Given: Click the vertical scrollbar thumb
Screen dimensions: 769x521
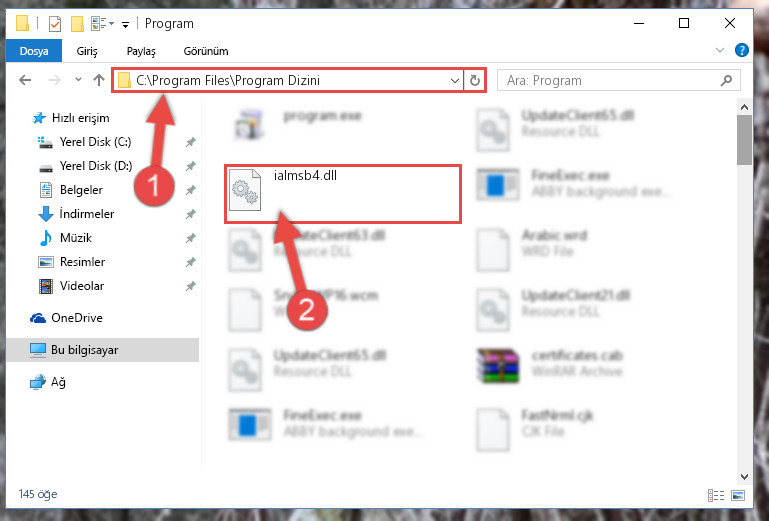Looking at the screenshot, I should pyautogui.click(x=744, y=140).
